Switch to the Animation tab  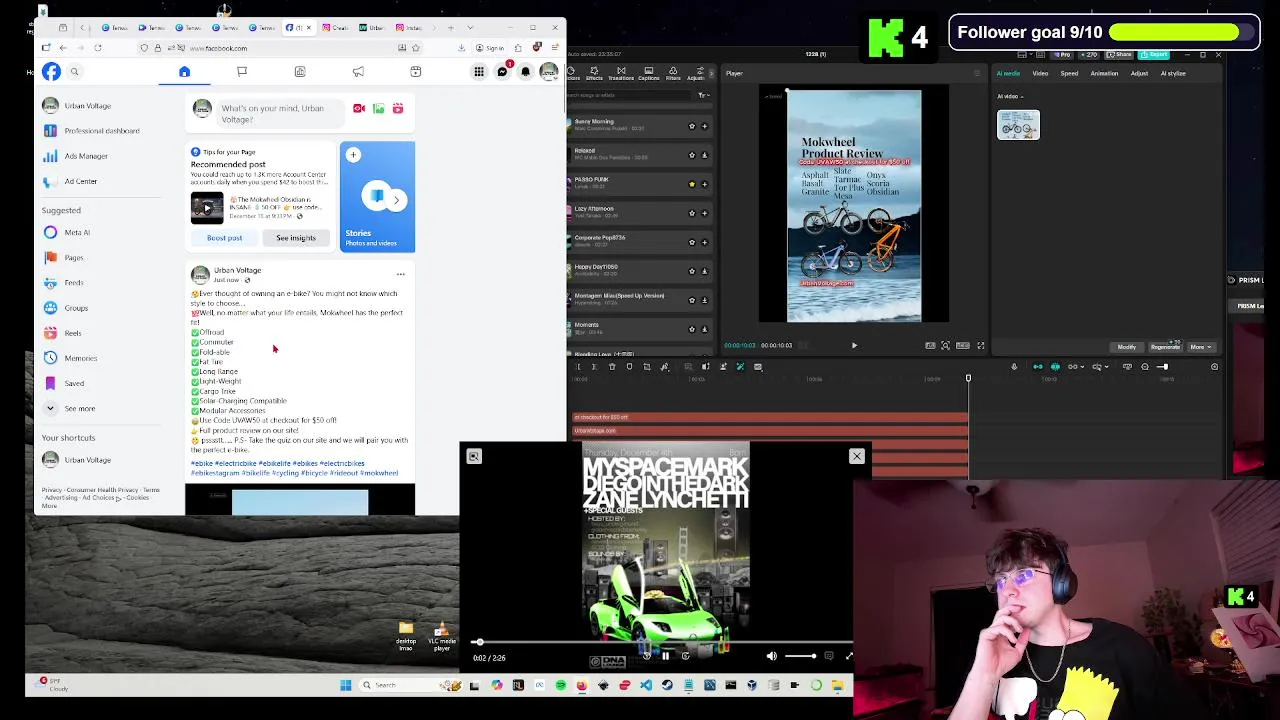tap(1104, 73)
